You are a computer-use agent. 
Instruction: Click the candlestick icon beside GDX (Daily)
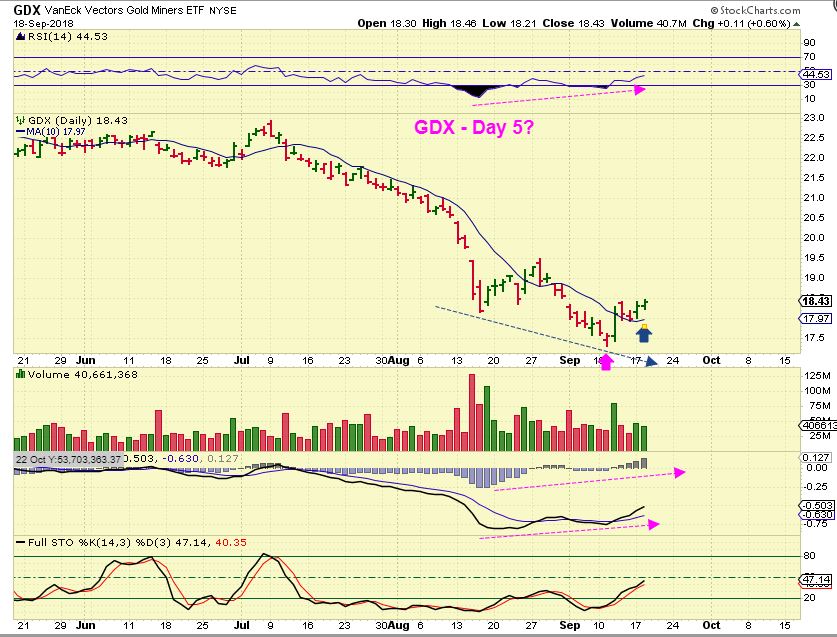21,120
